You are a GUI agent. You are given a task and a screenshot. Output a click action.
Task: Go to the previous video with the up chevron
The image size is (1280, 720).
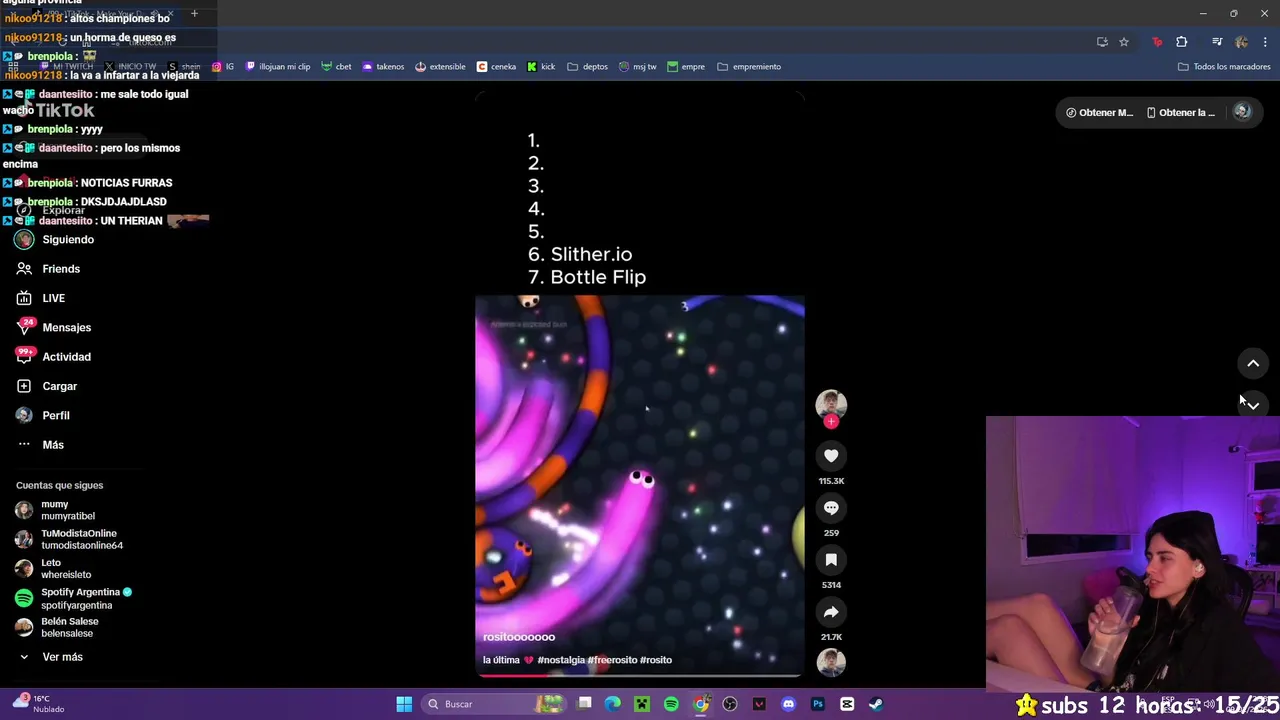coord(1253,364)
